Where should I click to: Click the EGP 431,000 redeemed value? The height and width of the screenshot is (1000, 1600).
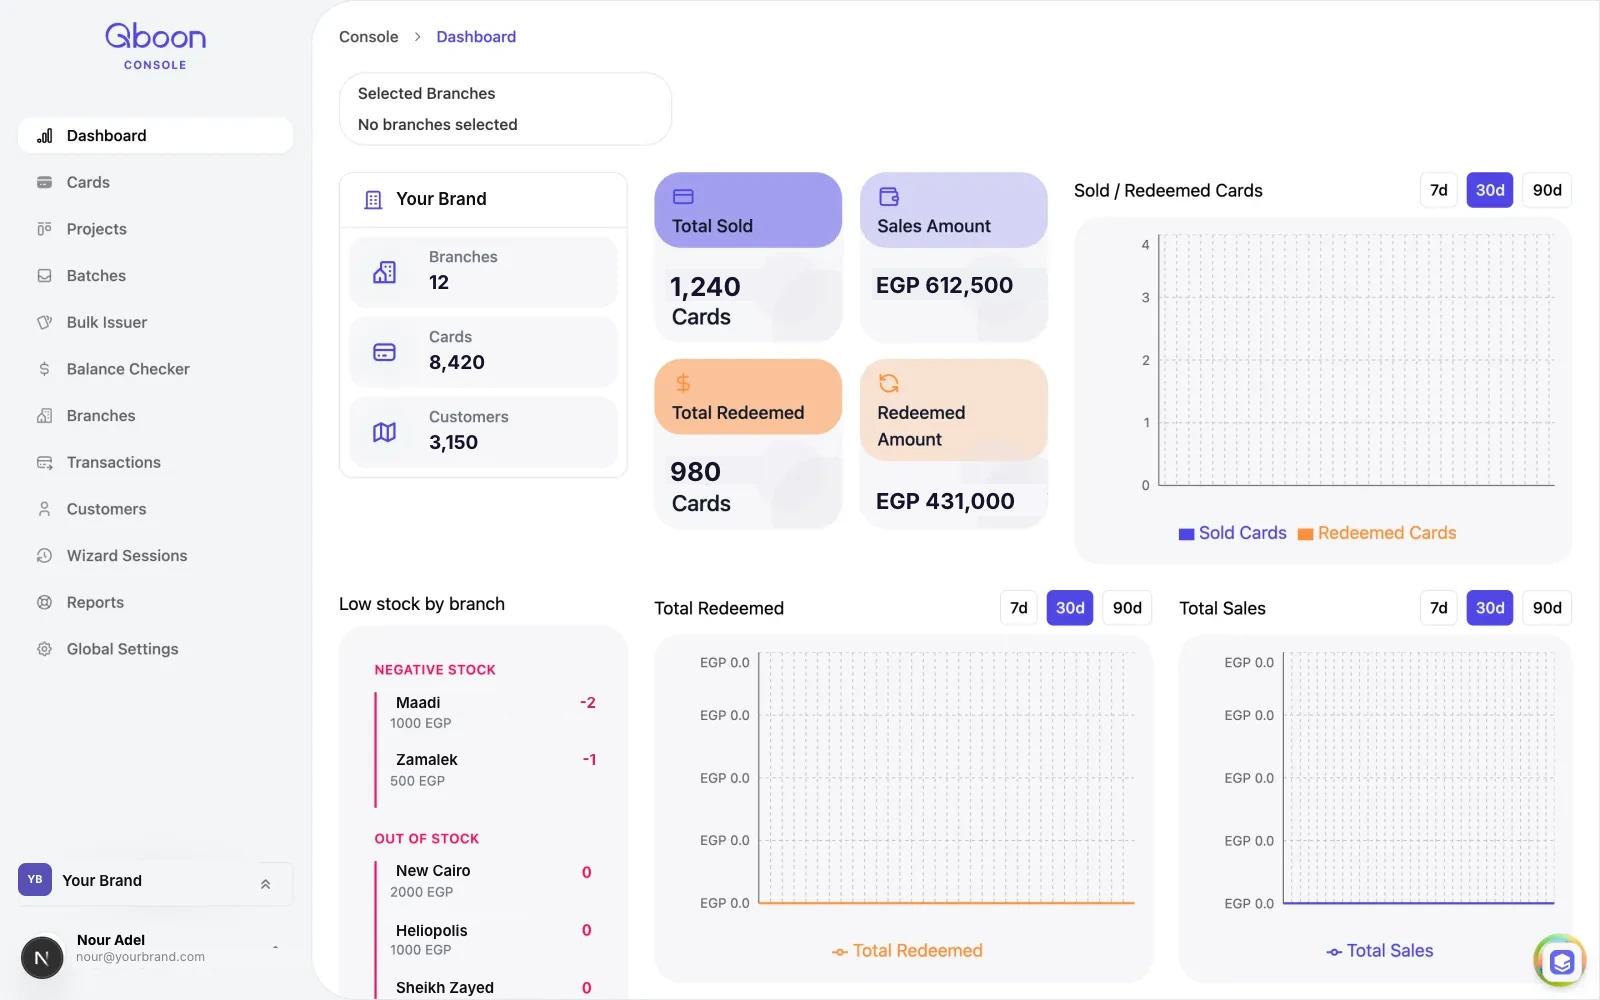click(x=945, y=502)
